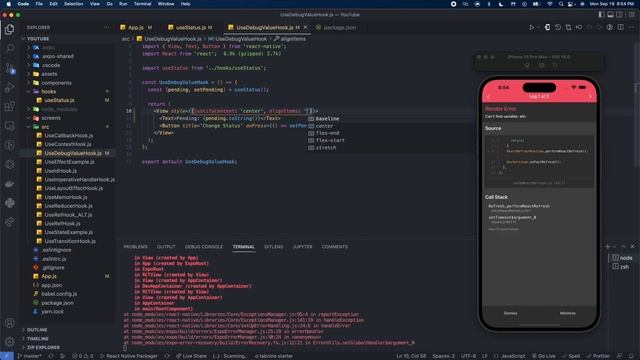Image resolution: width=640 pixels, height=360 pixels.
Task: Select the zsh terminal instance
Action: click(623, 267)
